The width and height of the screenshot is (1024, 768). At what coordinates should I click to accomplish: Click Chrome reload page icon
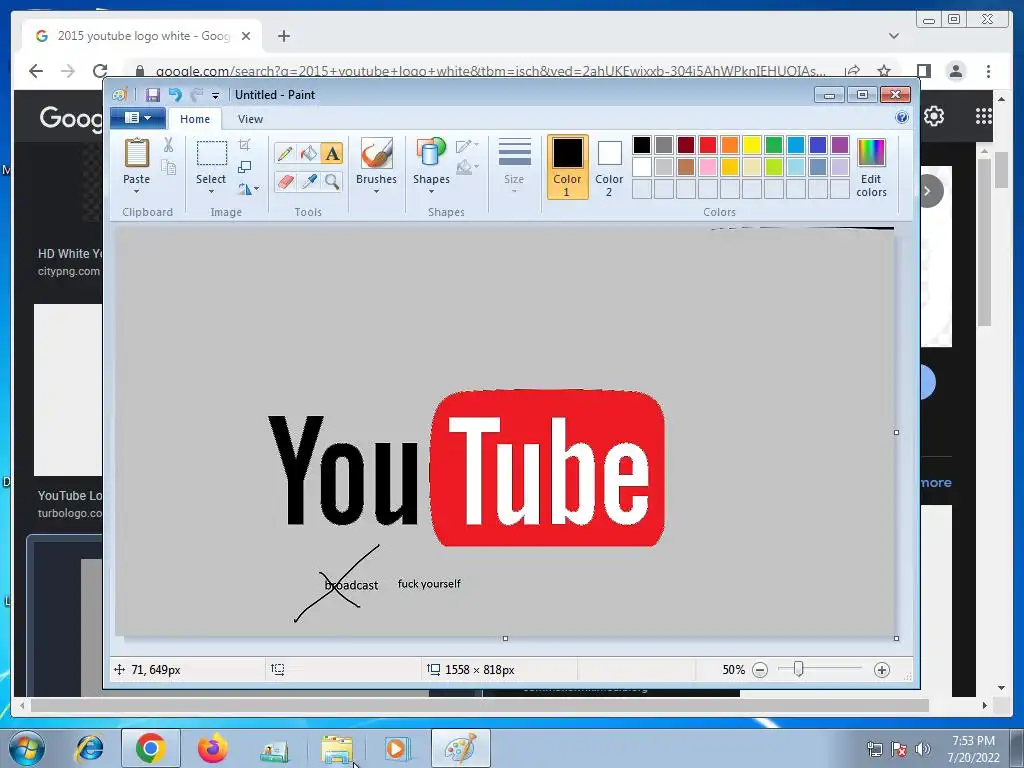[100, 71]
